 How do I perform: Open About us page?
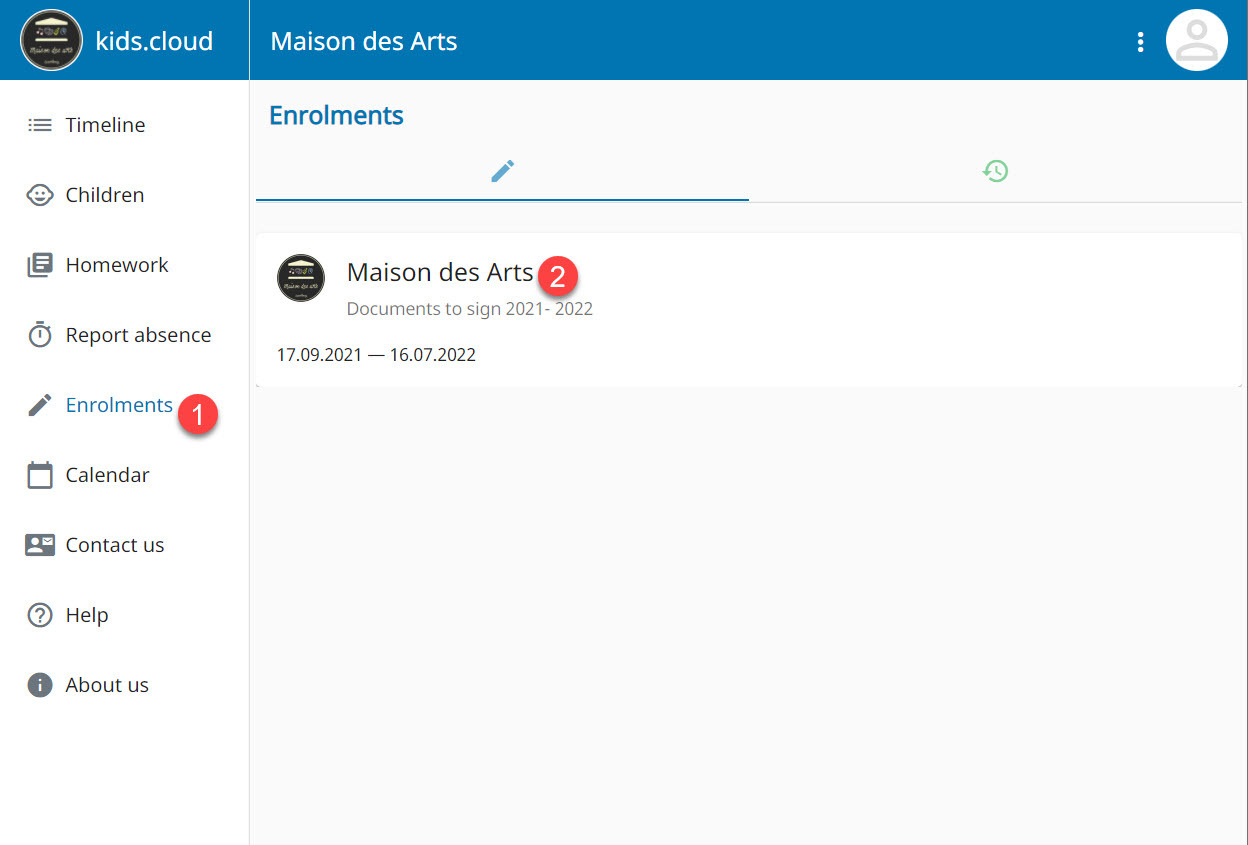(x=124, y=685)
